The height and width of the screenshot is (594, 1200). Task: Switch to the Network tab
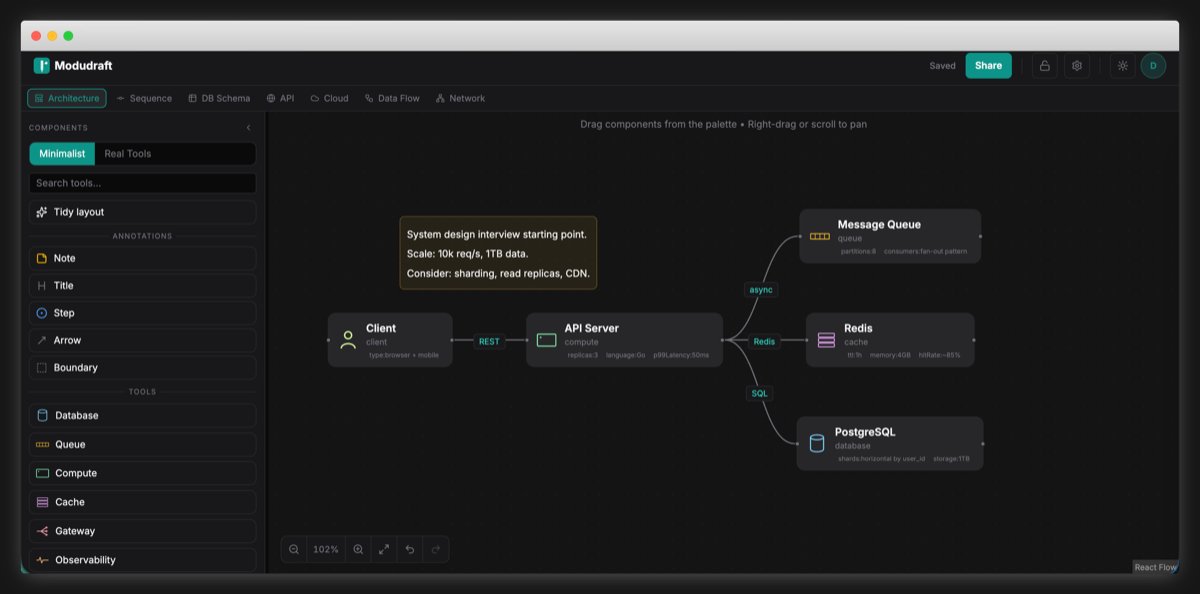coord(460,98)
